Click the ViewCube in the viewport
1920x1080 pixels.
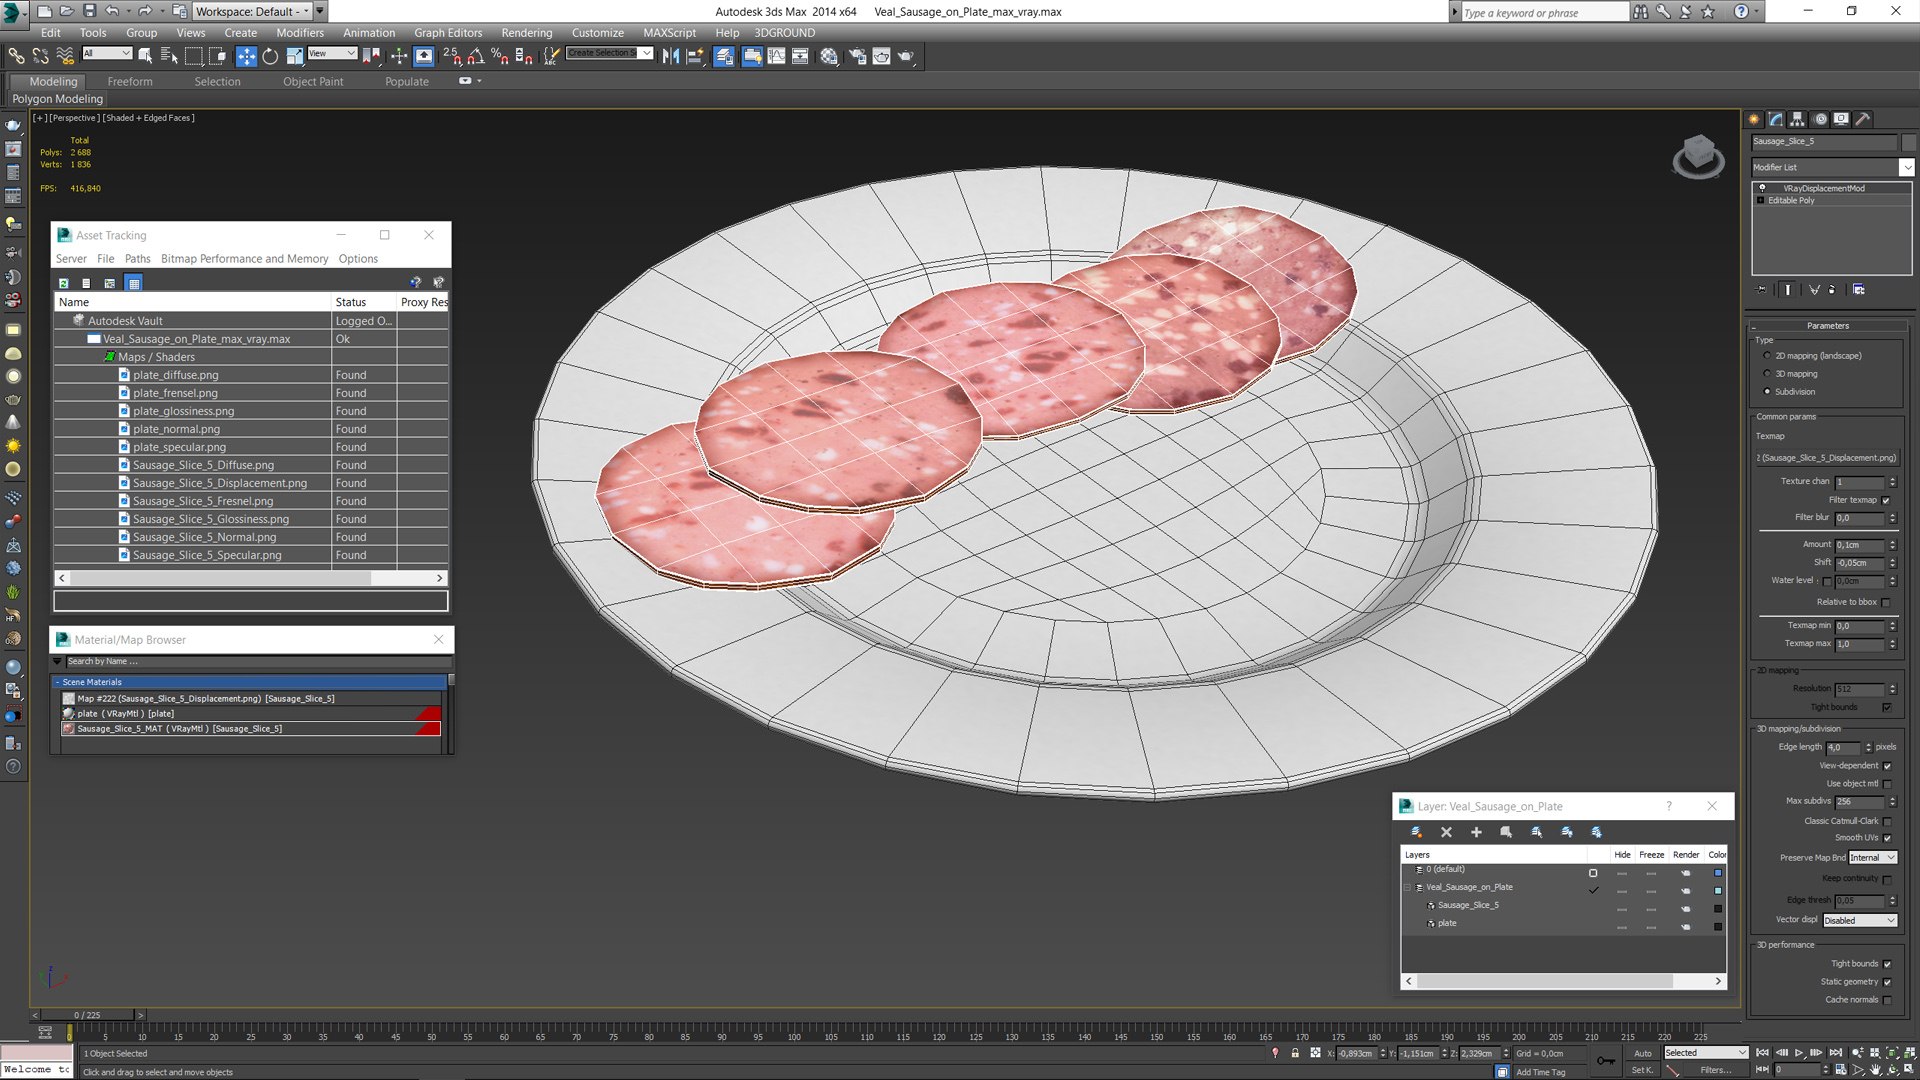click(x=1698, y=156)
